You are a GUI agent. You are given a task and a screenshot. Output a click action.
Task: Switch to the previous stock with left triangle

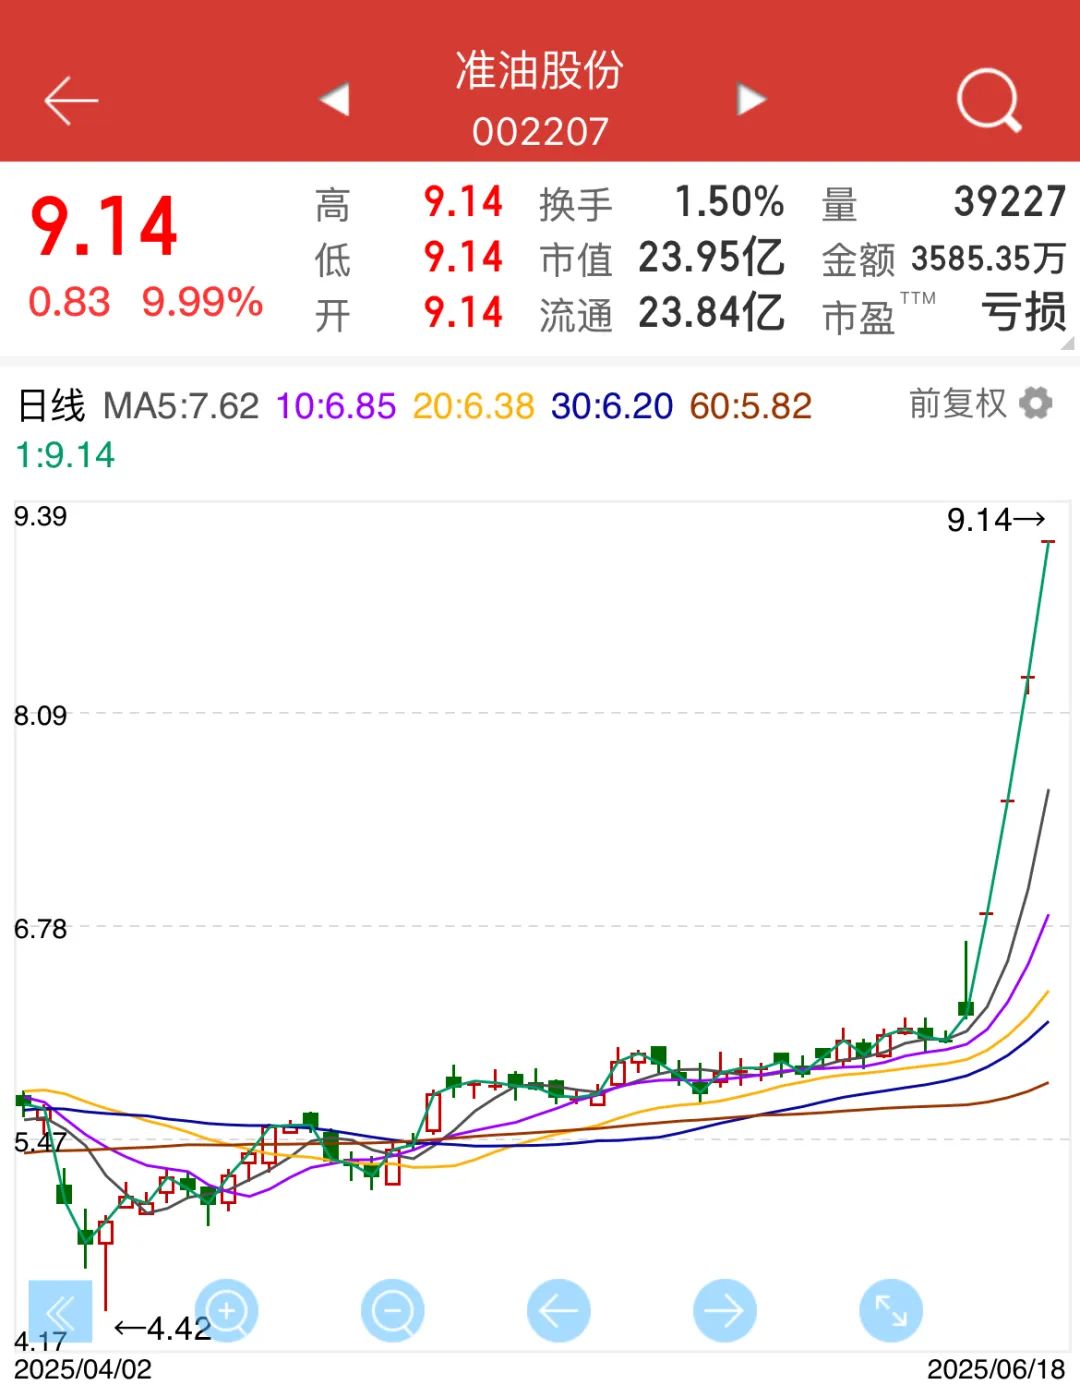pos(334,99)
